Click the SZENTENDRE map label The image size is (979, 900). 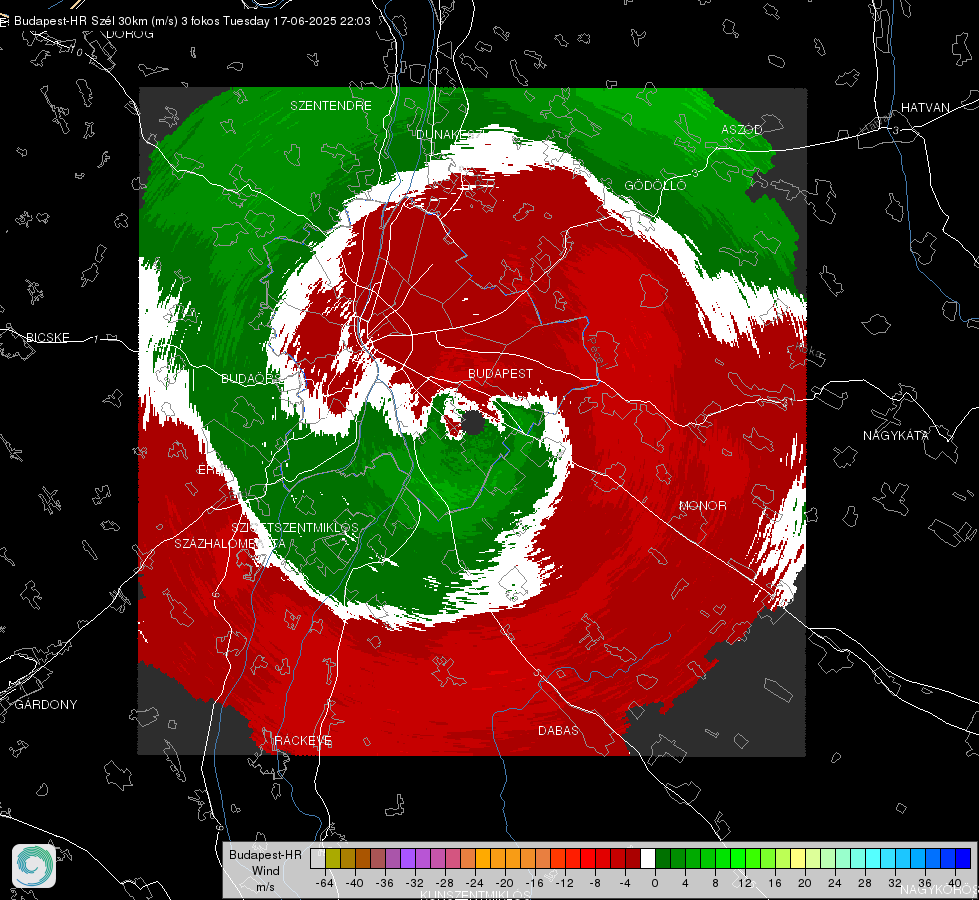coord(331,106)
